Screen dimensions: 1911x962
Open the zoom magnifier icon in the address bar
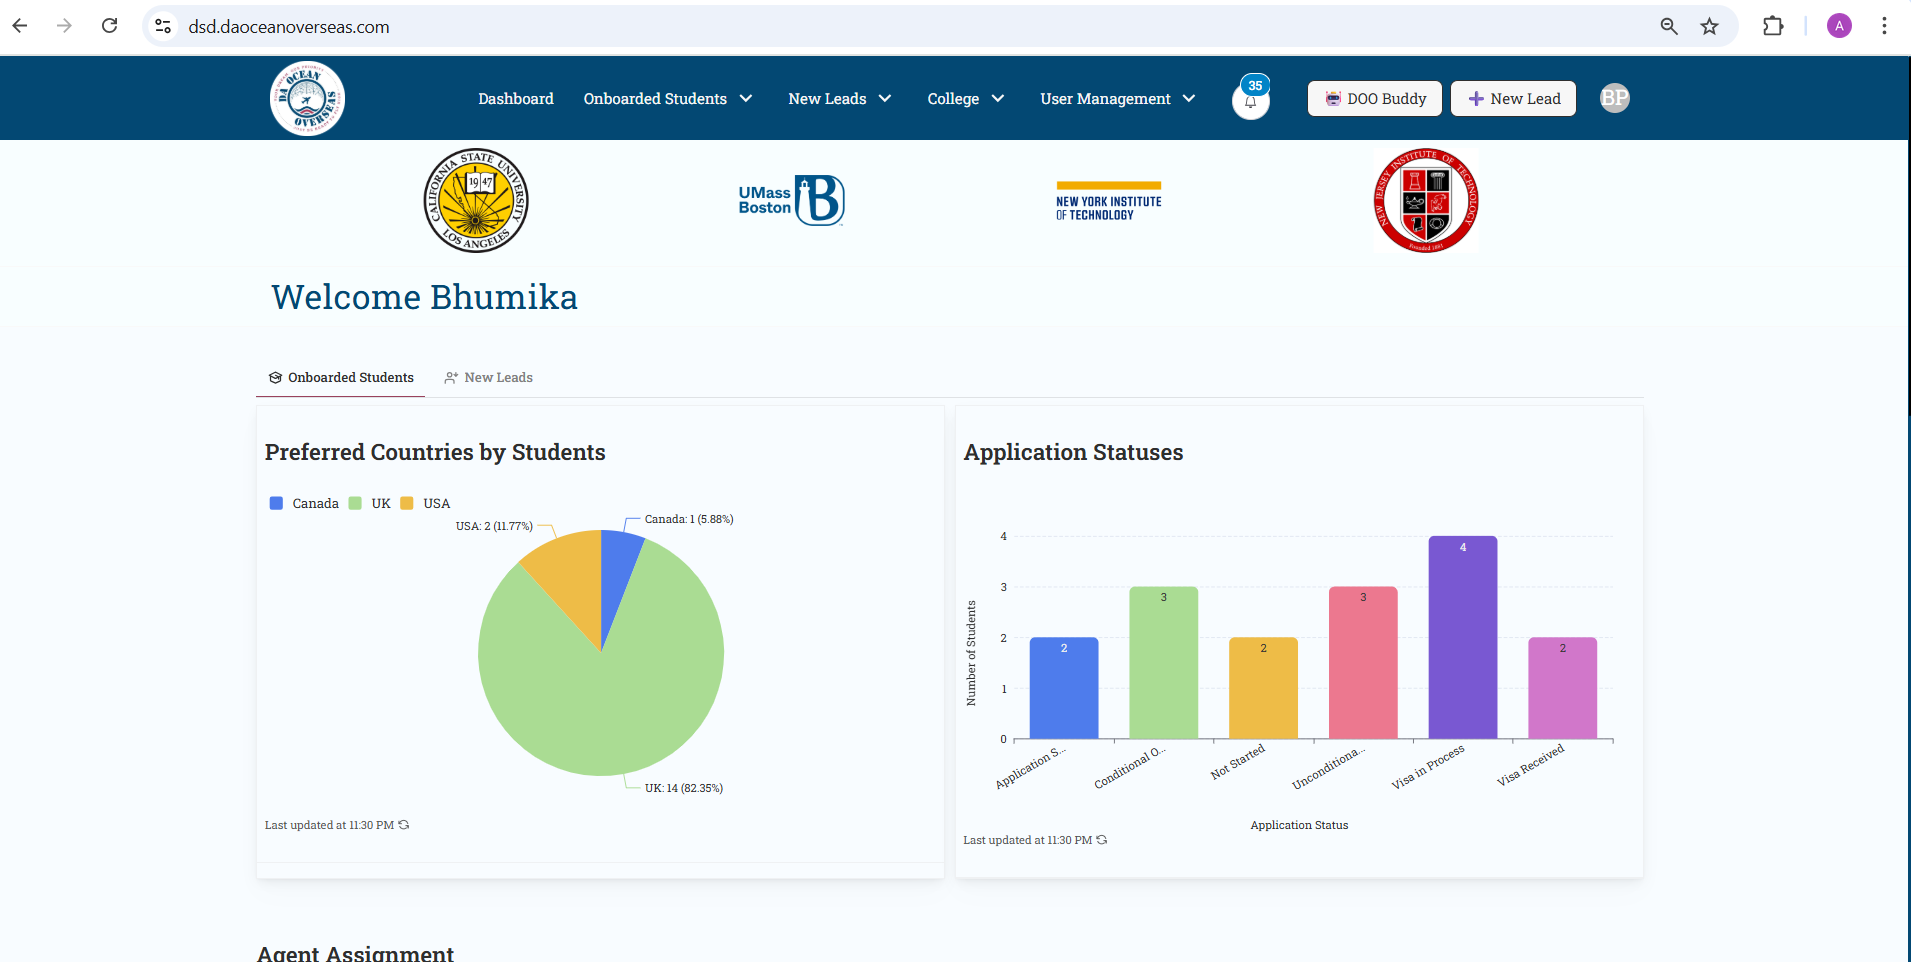(1669, 26)
